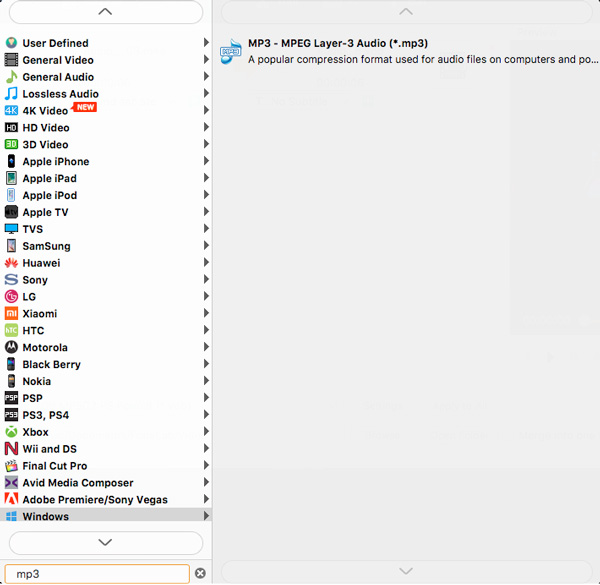This screenshot has height=585, width=600.
Task: Click the HTC logo icon
Action: pyautogui.click(x=11, y=330)
